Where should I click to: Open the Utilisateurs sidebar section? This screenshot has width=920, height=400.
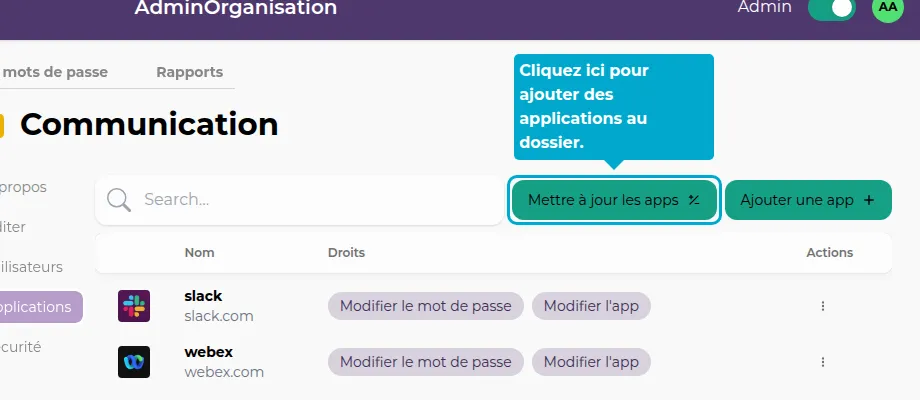(x=31, y=267)
